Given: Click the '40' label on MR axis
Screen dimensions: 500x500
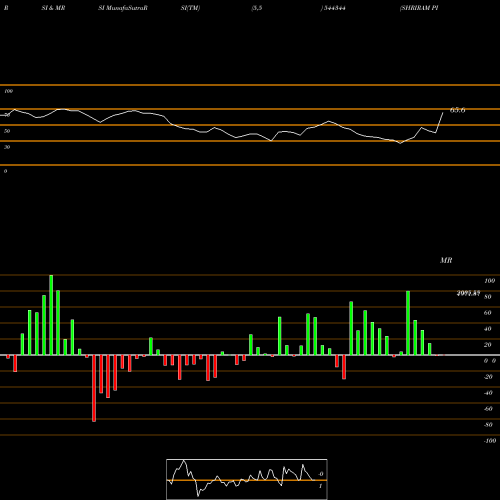Looking at the screenshot, I should [488, 329].
